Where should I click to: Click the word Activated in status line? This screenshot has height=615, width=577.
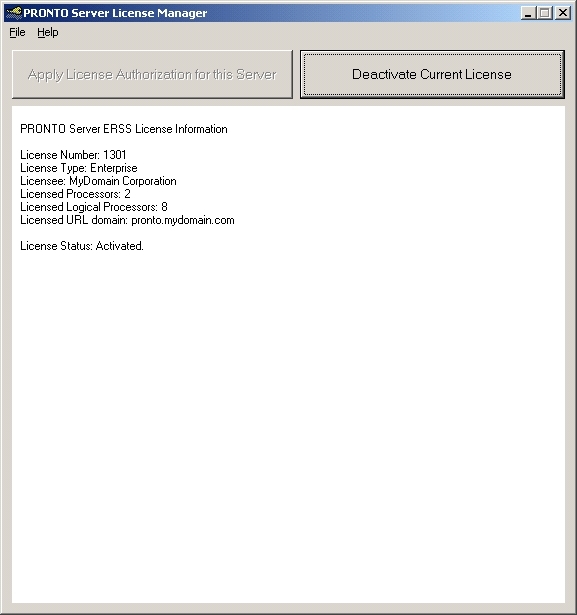point(120,246)
